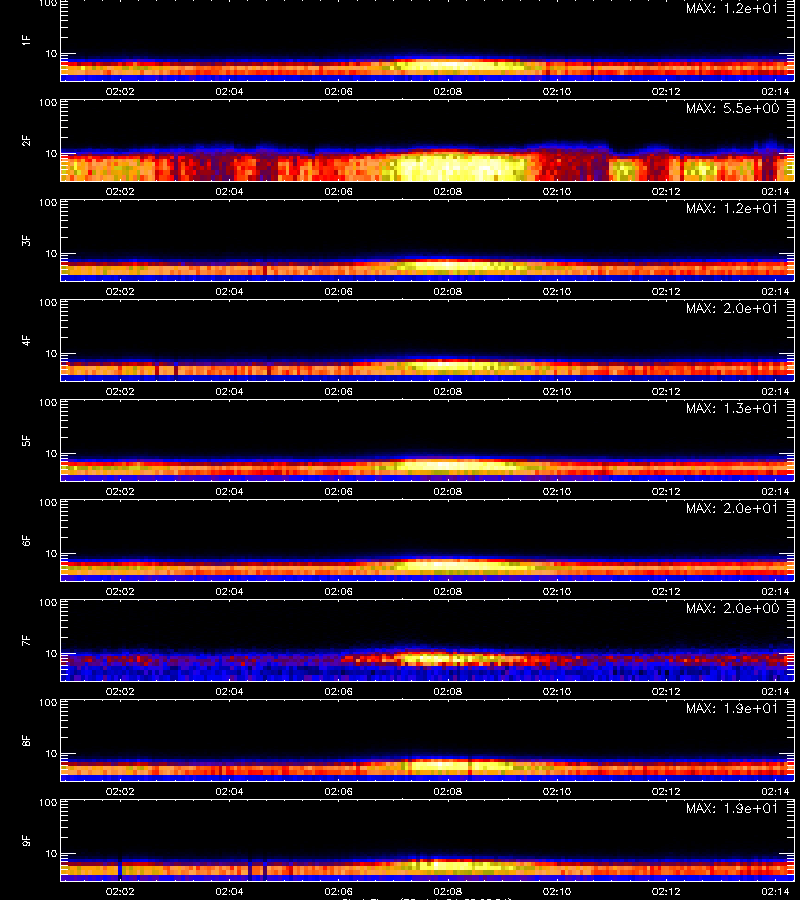Click 02:02 tick label under 4F panel
The width and height of the screenshot is (800, 900).
pos(120,391)
